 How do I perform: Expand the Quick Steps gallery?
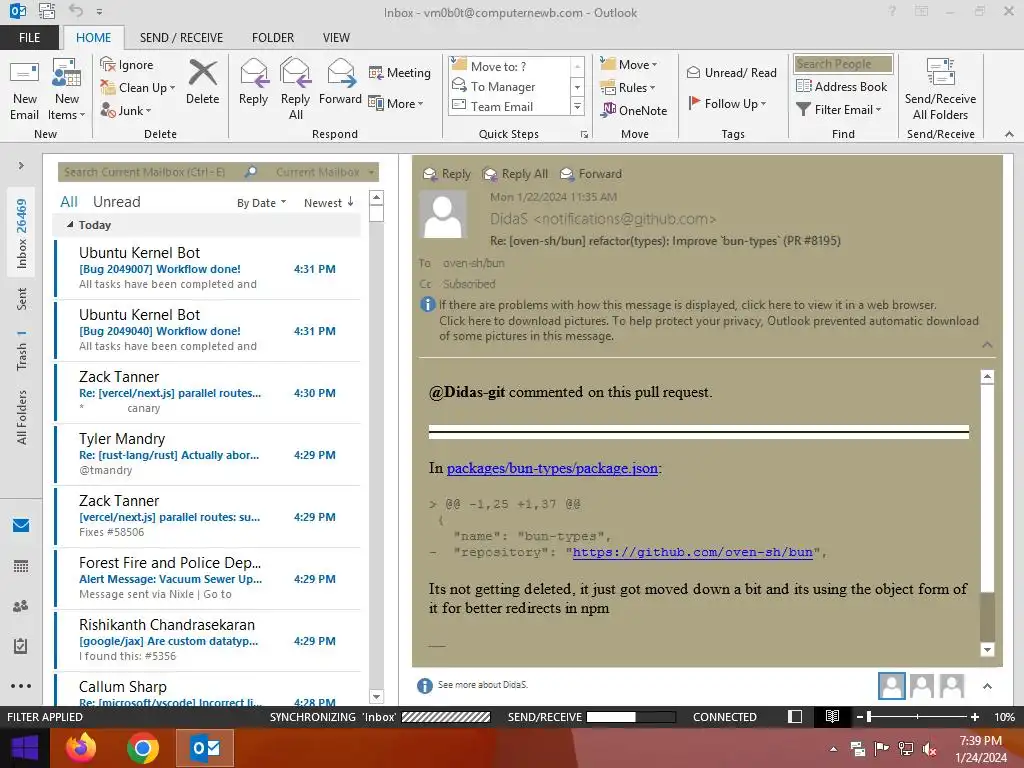click(x=577, y=106)
